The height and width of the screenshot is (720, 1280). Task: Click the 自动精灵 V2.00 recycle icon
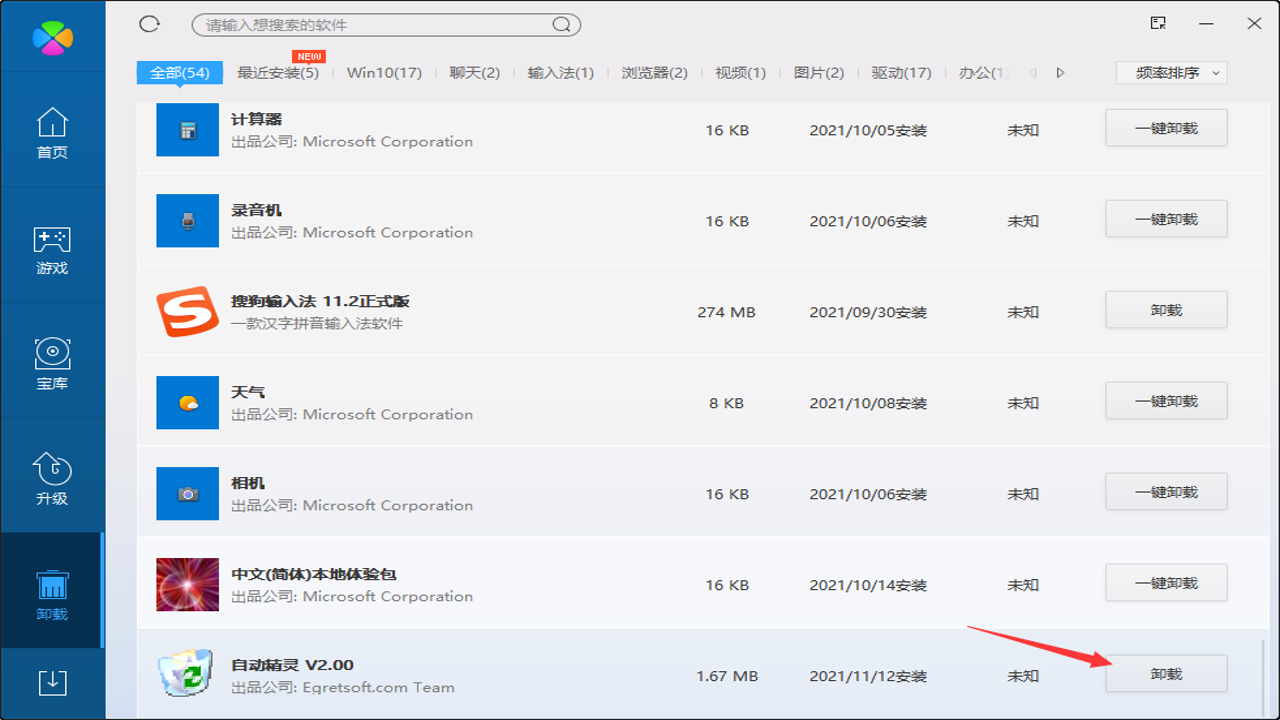[187, 673]
